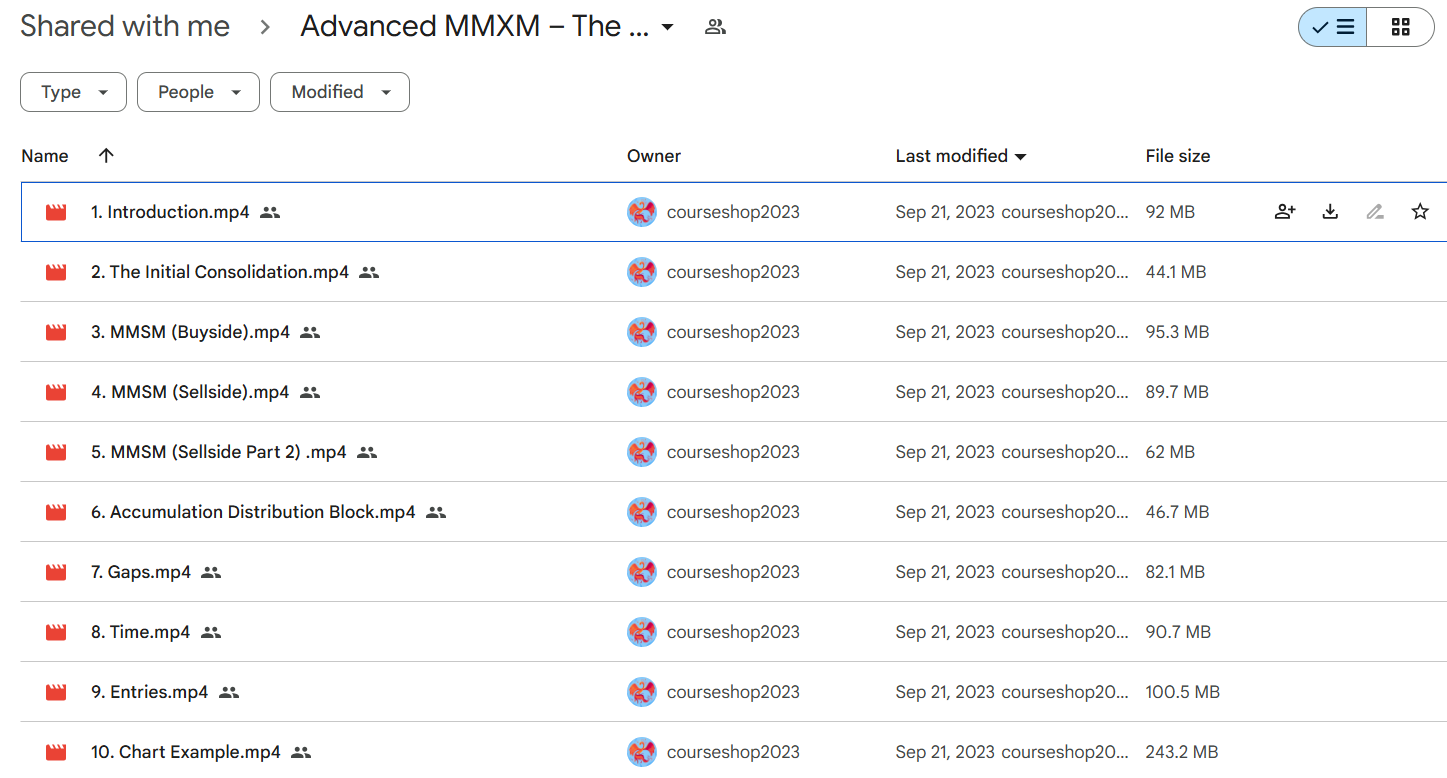1447x778 pixels.
Task: Click the shared icon next to 10. Chart Example.mp4
Action: 301,752
